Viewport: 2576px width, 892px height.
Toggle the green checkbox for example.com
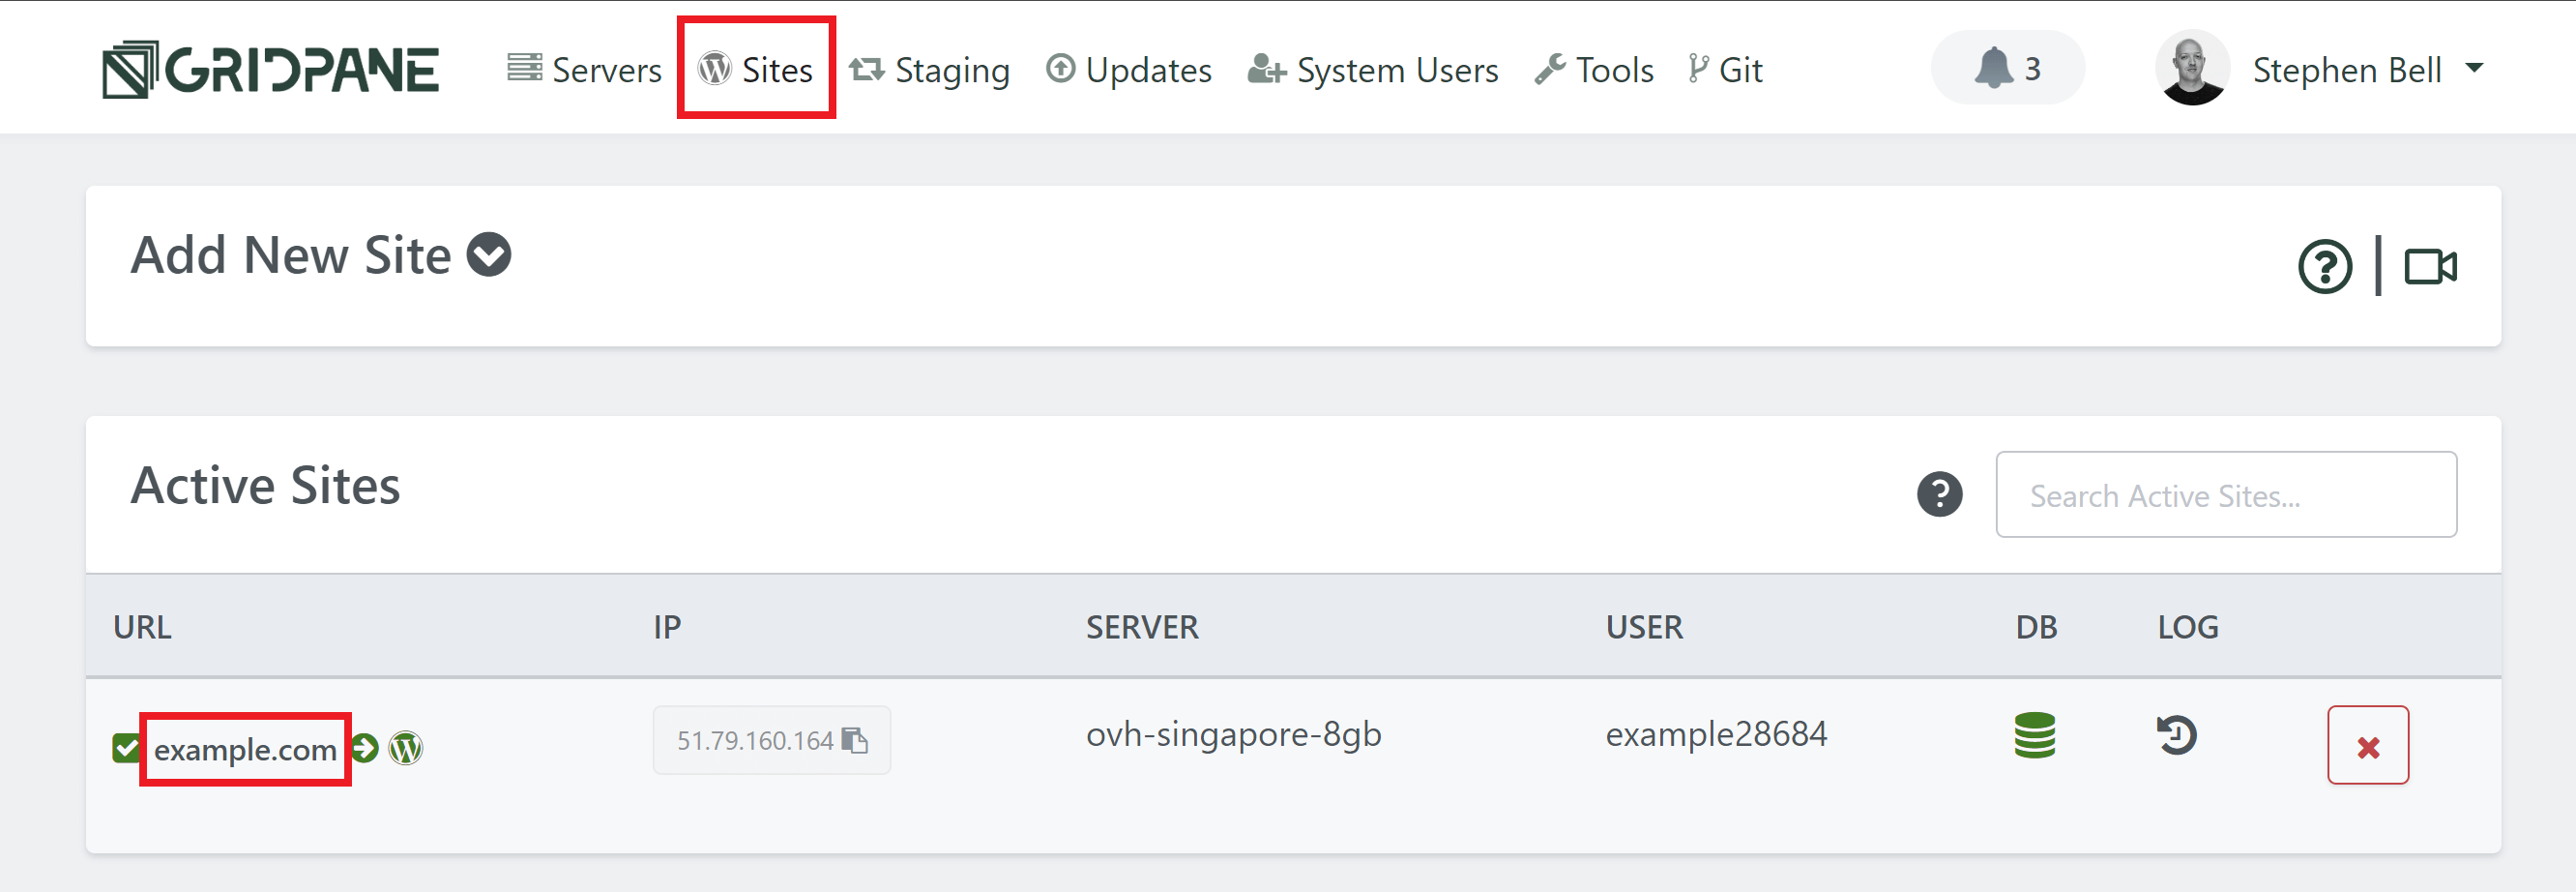point(126,748)
